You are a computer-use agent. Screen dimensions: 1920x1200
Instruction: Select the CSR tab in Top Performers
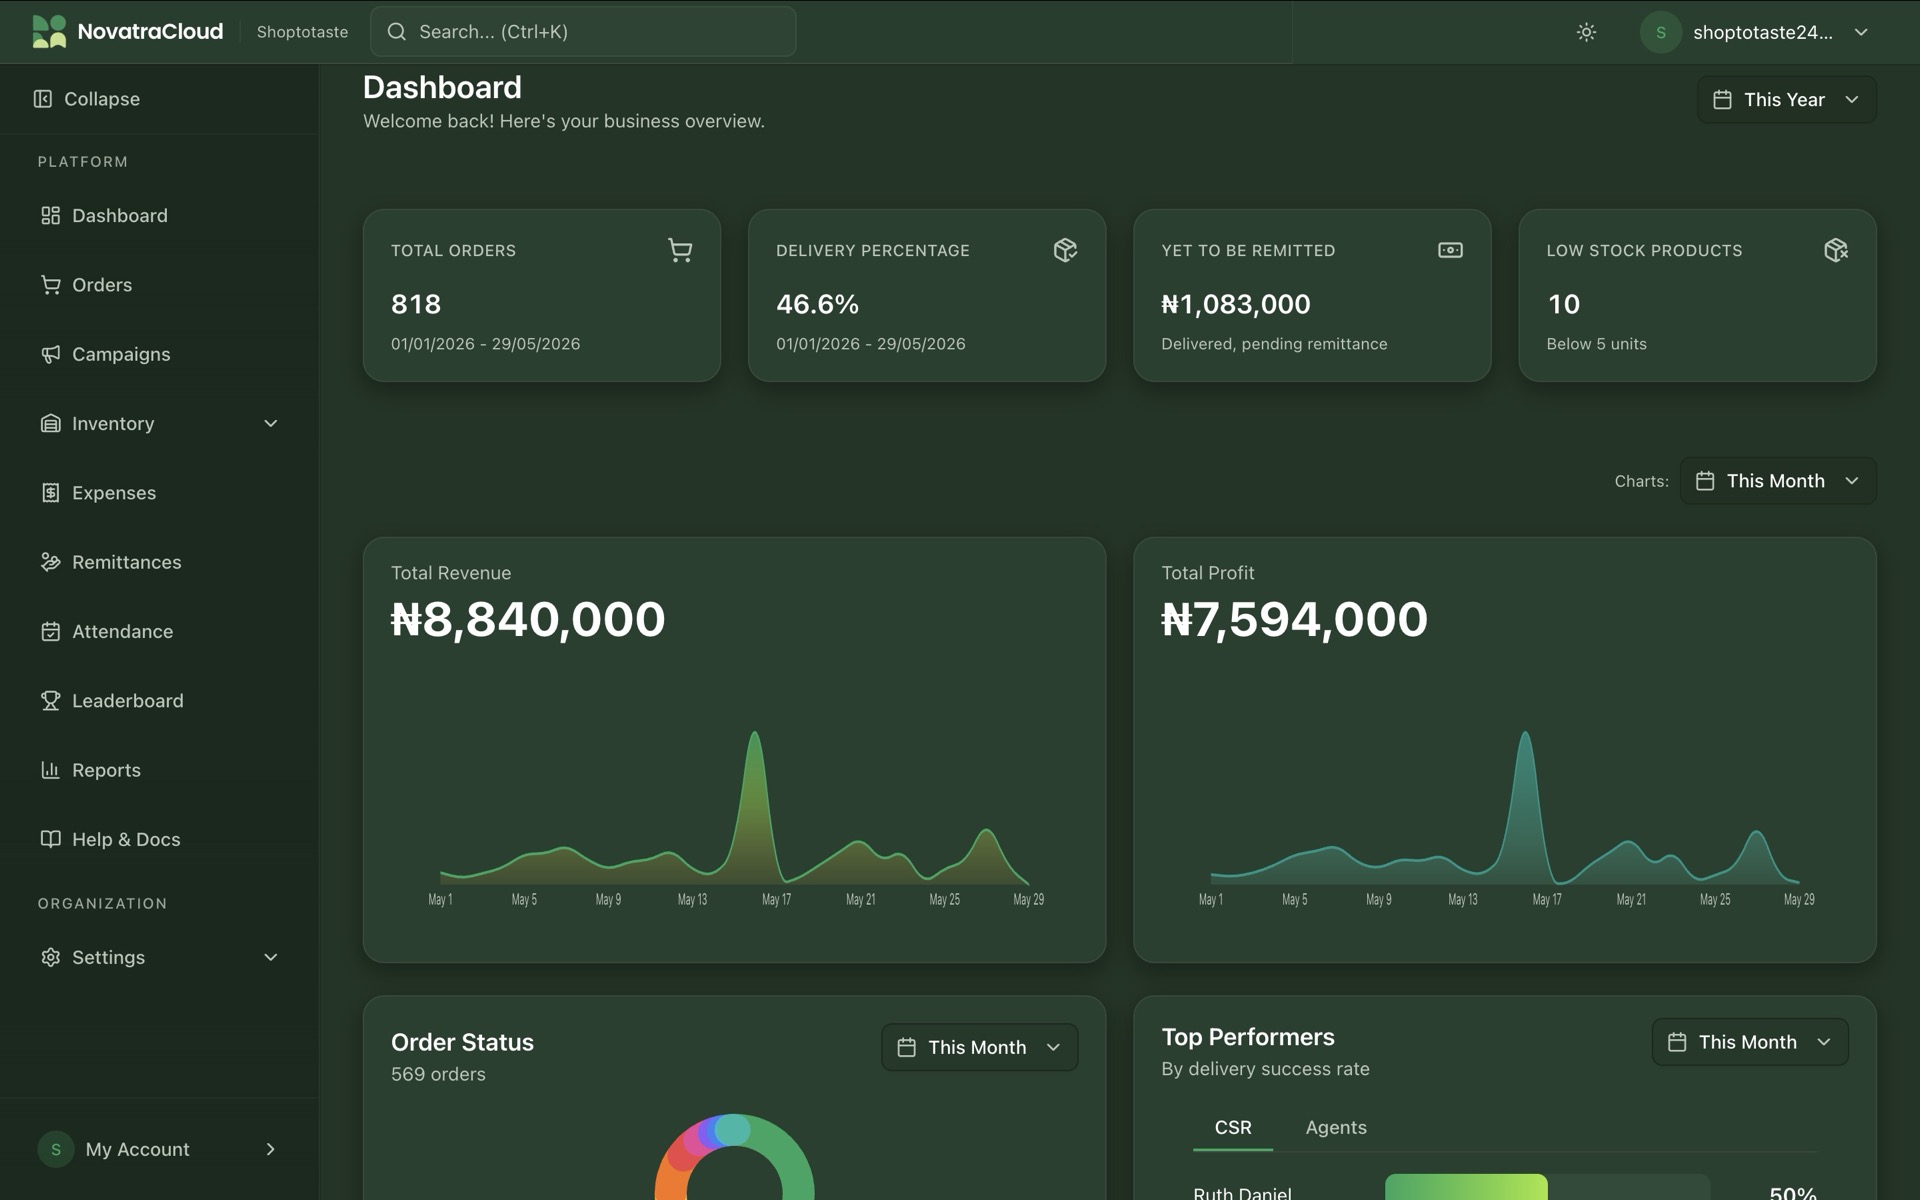(1233, 1127)
